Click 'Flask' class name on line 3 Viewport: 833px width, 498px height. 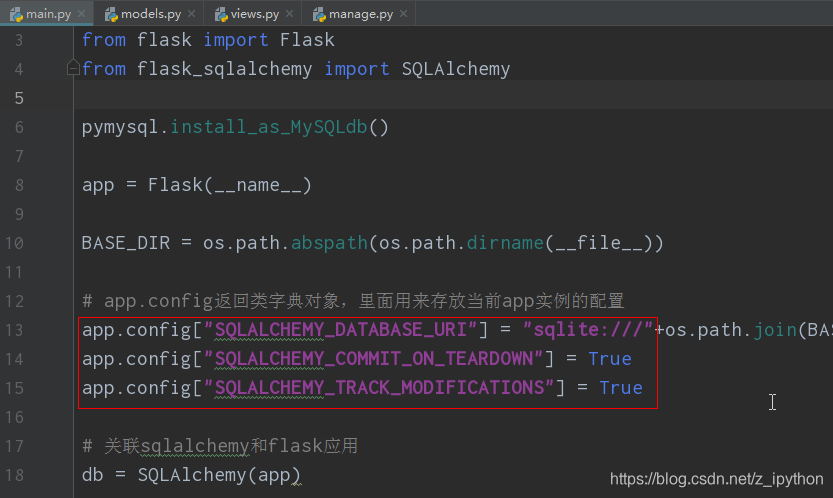click(x=307, y=40)
